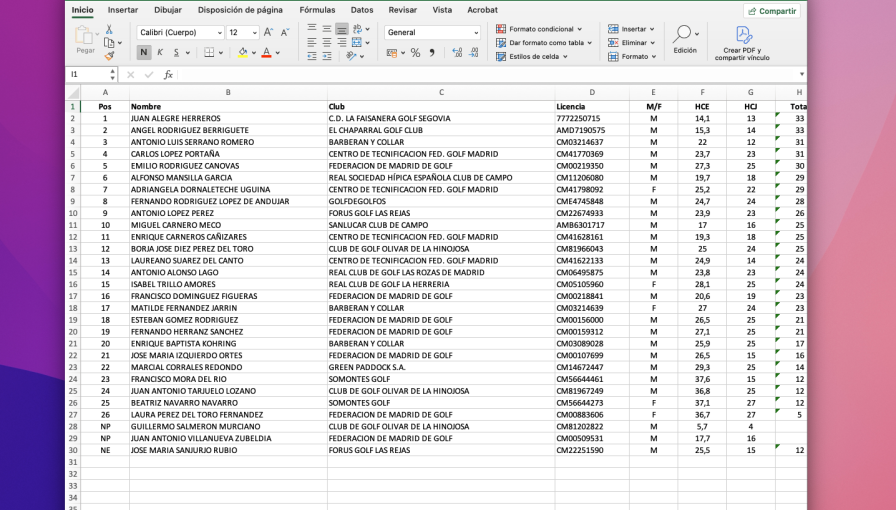Open the Formato condicional dropdown
The width and height of the screenshot is (896, 510).
click(542, 29)
